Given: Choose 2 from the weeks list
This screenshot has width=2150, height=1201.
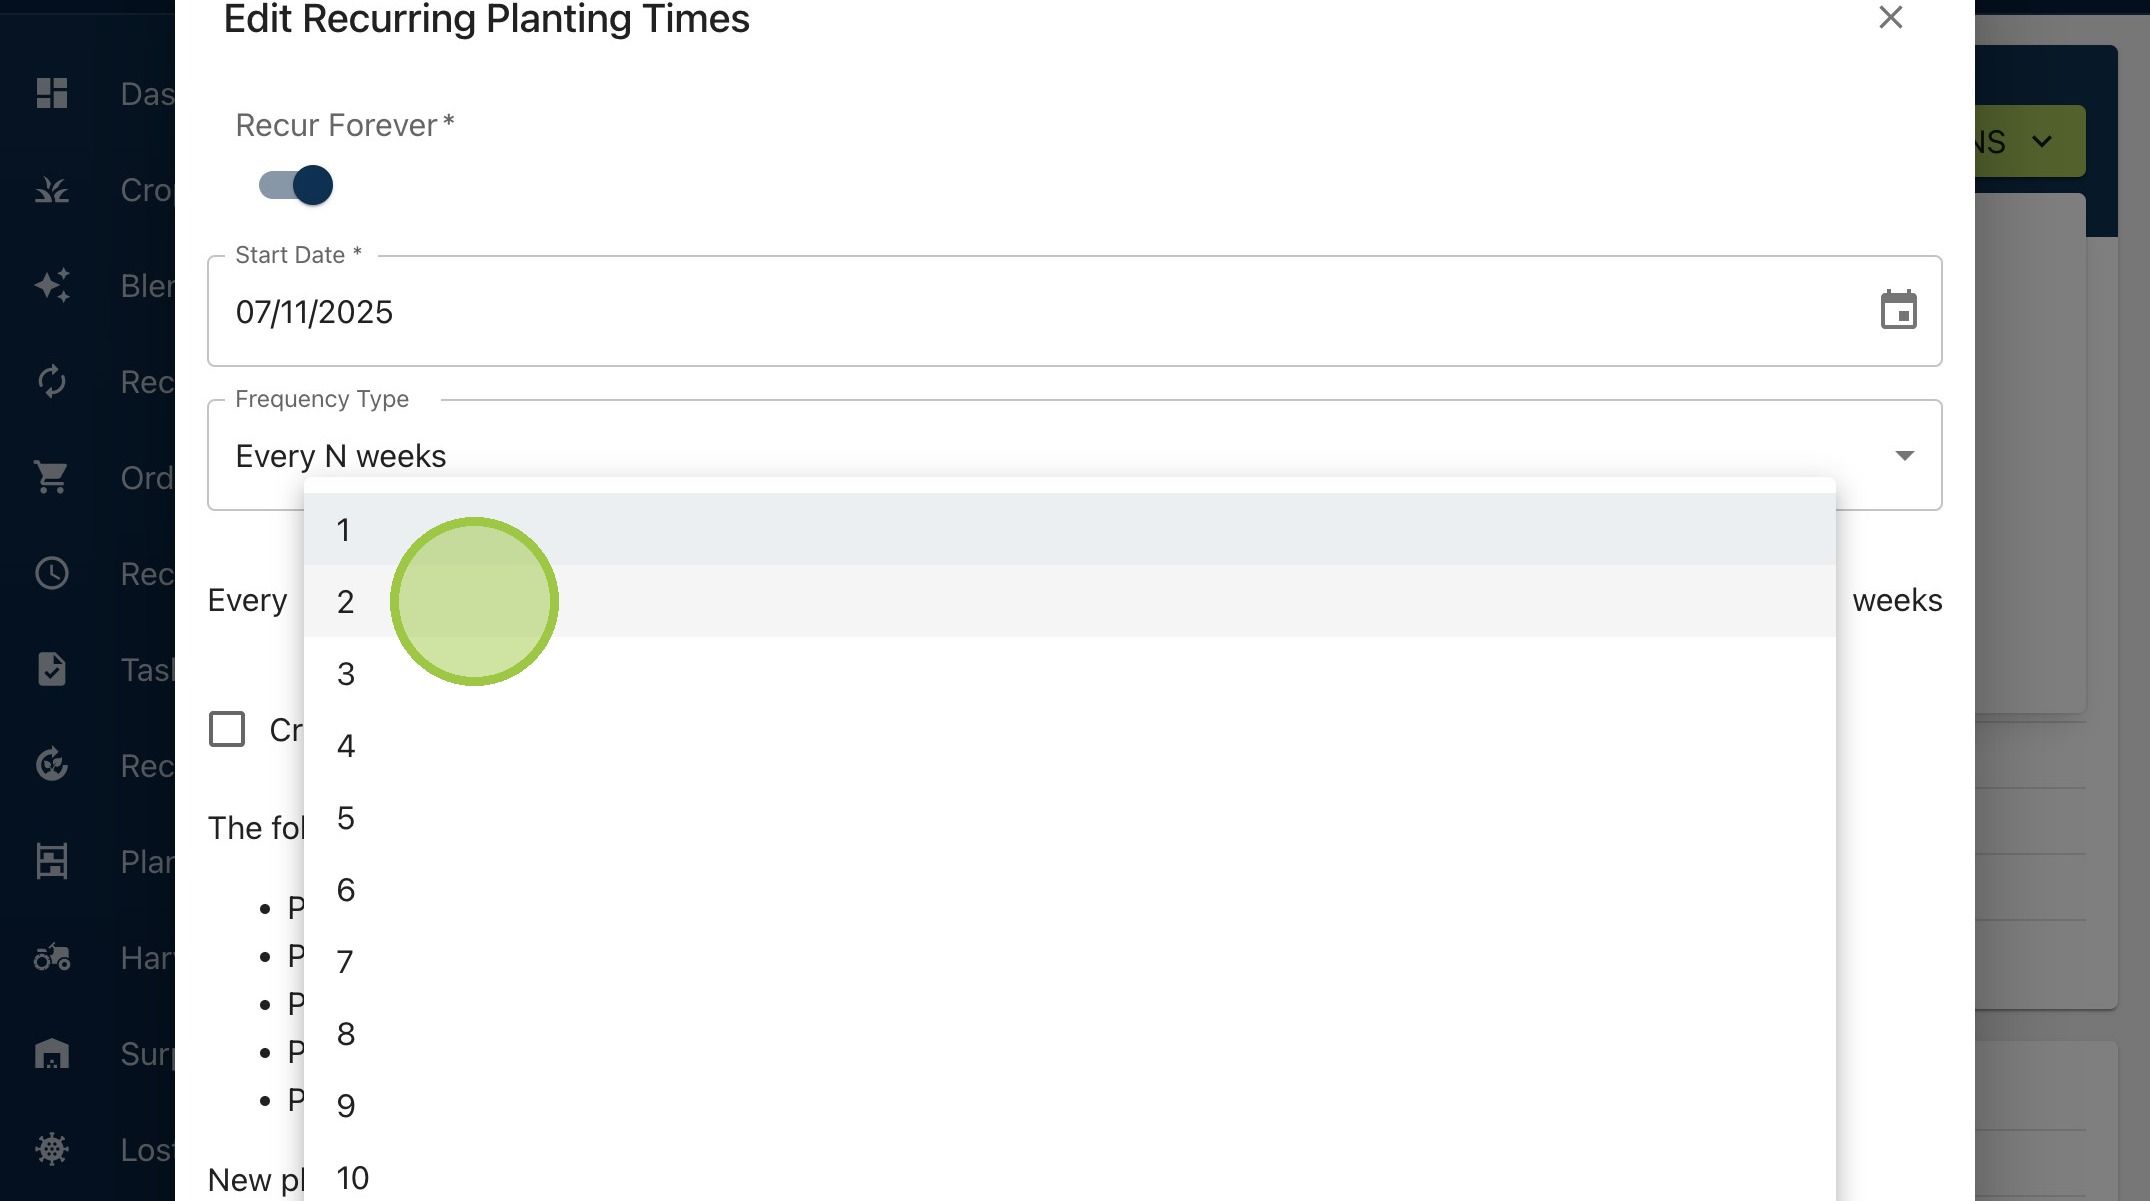Looking at the screenshot, I should pyautogui.click(x=1069, y=602).
